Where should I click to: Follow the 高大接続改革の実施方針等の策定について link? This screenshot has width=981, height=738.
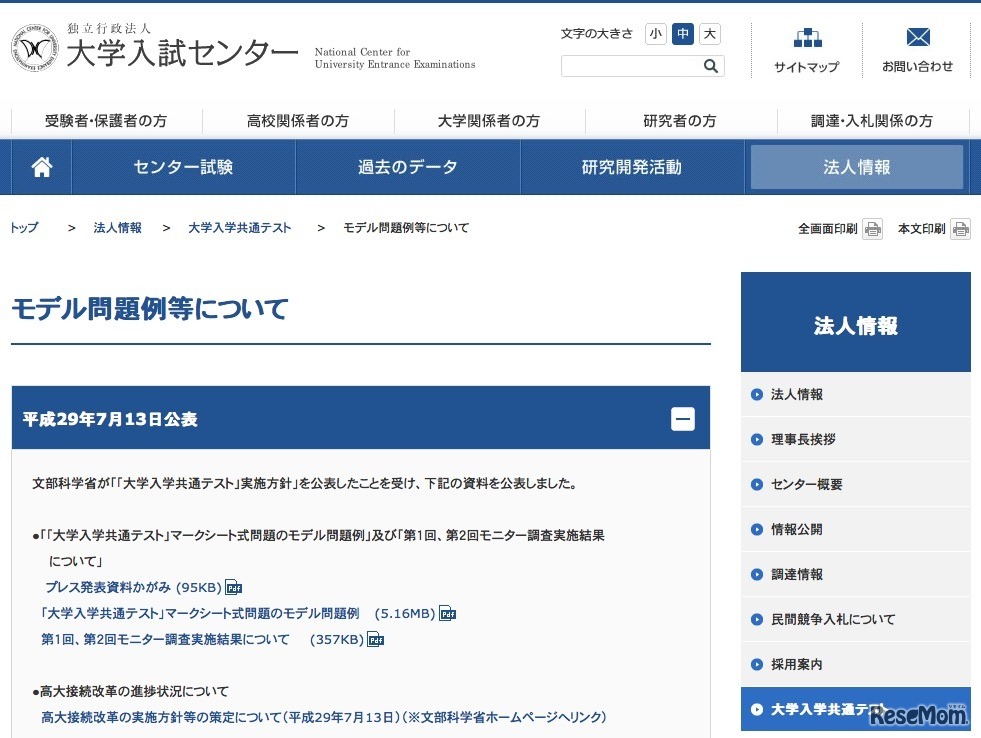coord(323,717)
